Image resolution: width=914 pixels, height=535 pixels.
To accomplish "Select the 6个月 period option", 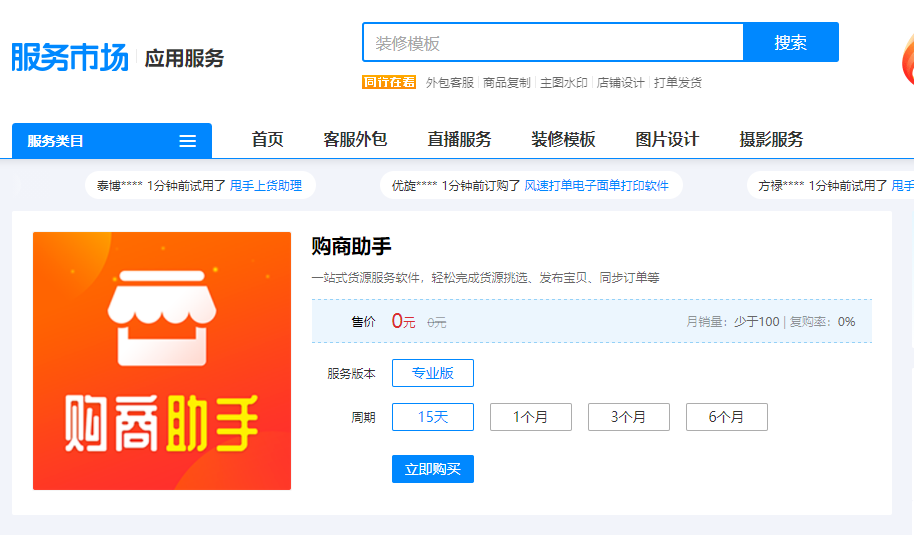I will (x=726, y=417).
